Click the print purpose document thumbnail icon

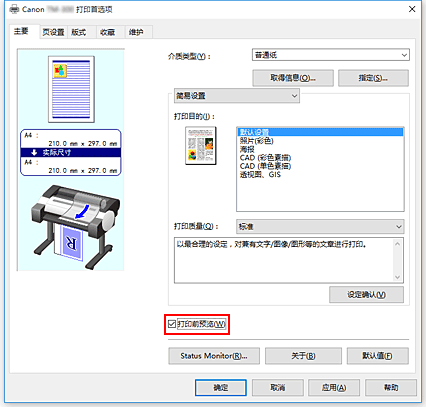click(201, 146)
